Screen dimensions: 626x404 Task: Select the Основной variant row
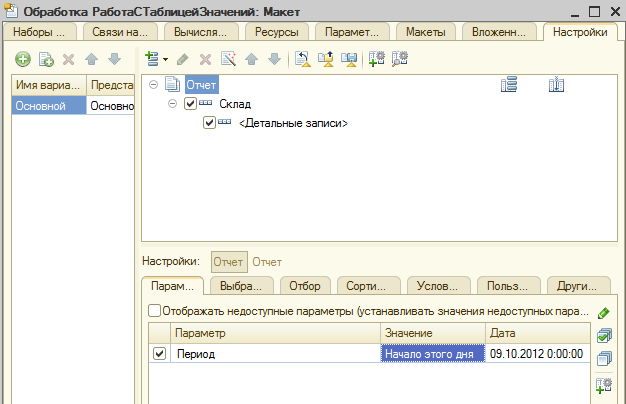click(49, 105)
